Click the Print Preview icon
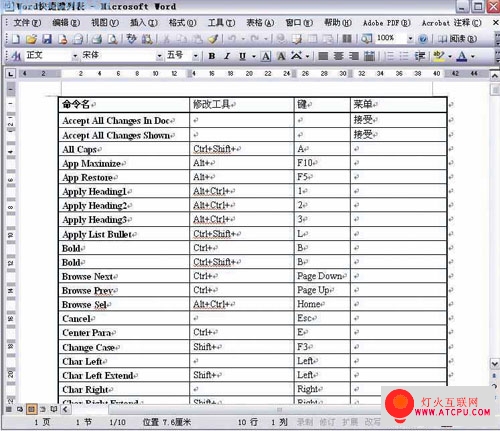The image size is (500, 431). click(113, 39)
